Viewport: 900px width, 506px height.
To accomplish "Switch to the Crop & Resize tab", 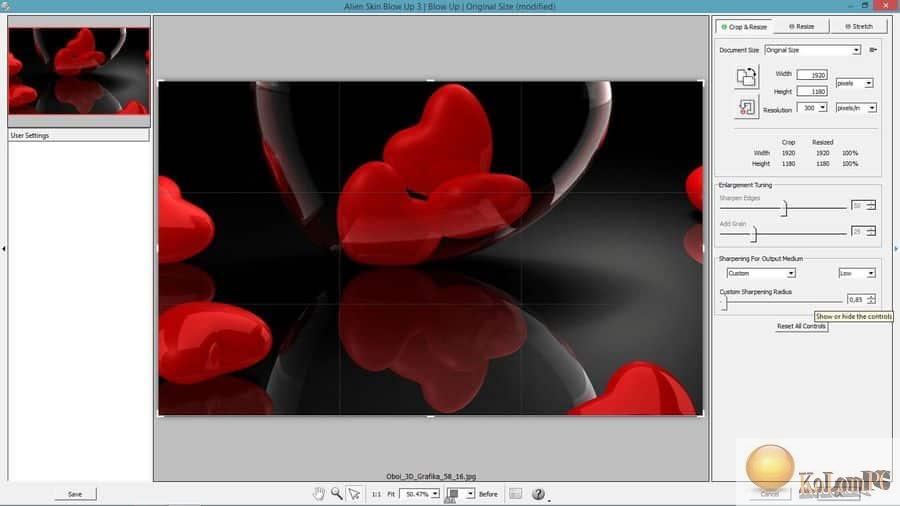I will click(x=744, y=26).
